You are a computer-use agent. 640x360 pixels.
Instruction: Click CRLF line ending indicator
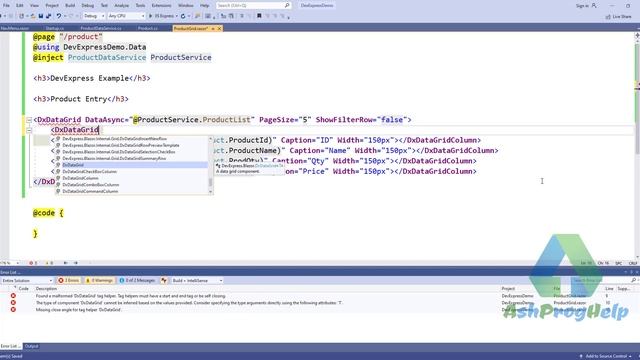click(x=633, y=263)
